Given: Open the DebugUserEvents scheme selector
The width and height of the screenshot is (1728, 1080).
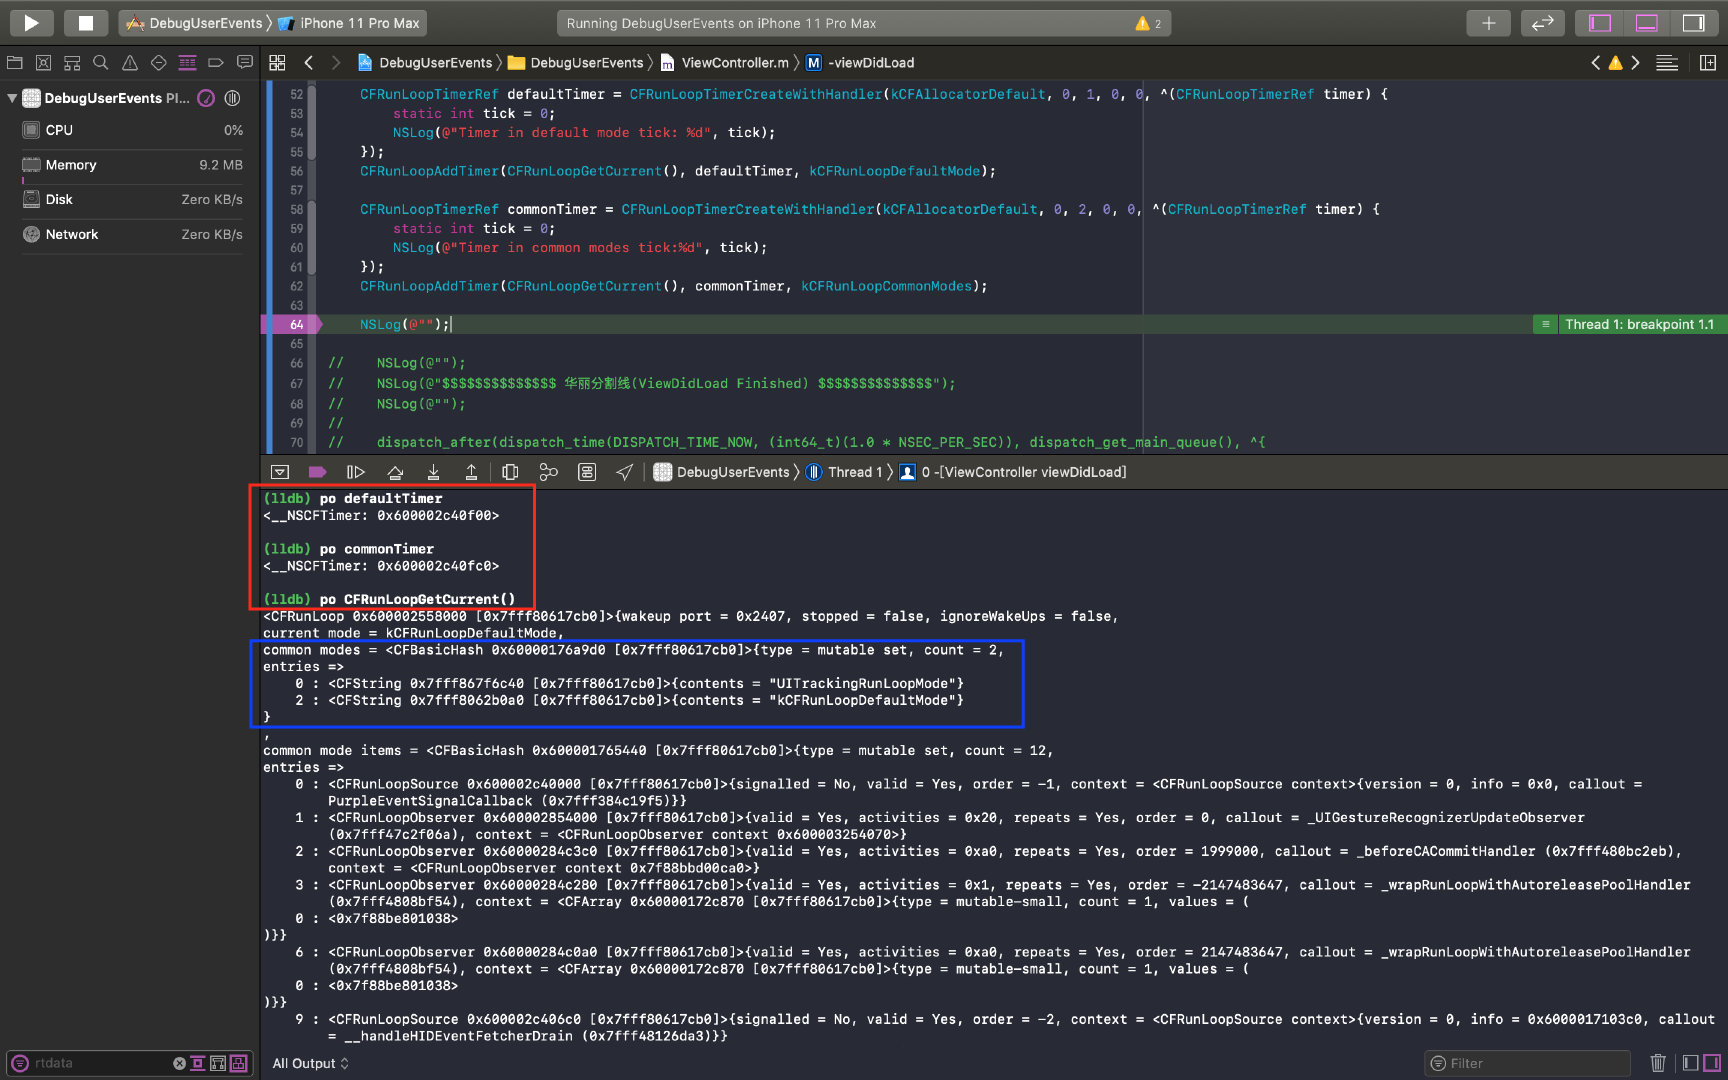Looking at the screenshot, I should click(195, 23).
